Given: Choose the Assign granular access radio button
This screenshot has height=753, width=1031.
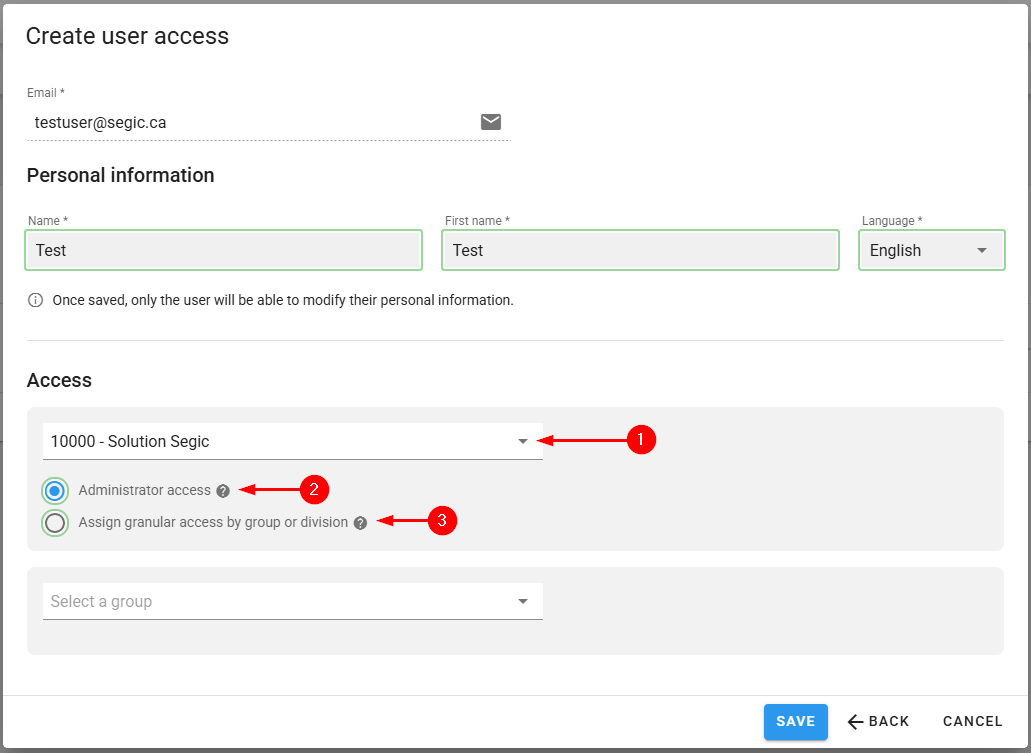Looking at the screenshot, I should [x=55, y=522].
